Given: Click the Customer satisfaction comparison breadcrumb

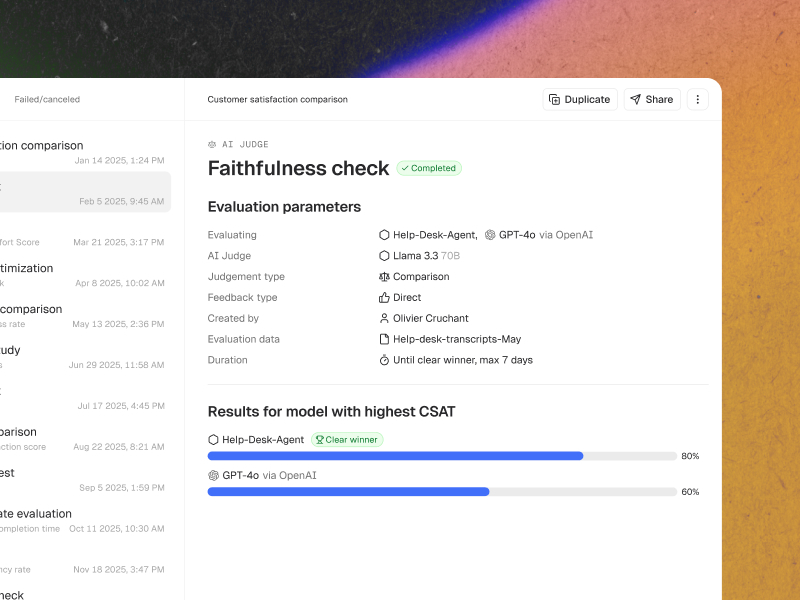Looking at the screenshot, I should pyautogui.click(x=278, y=99).
